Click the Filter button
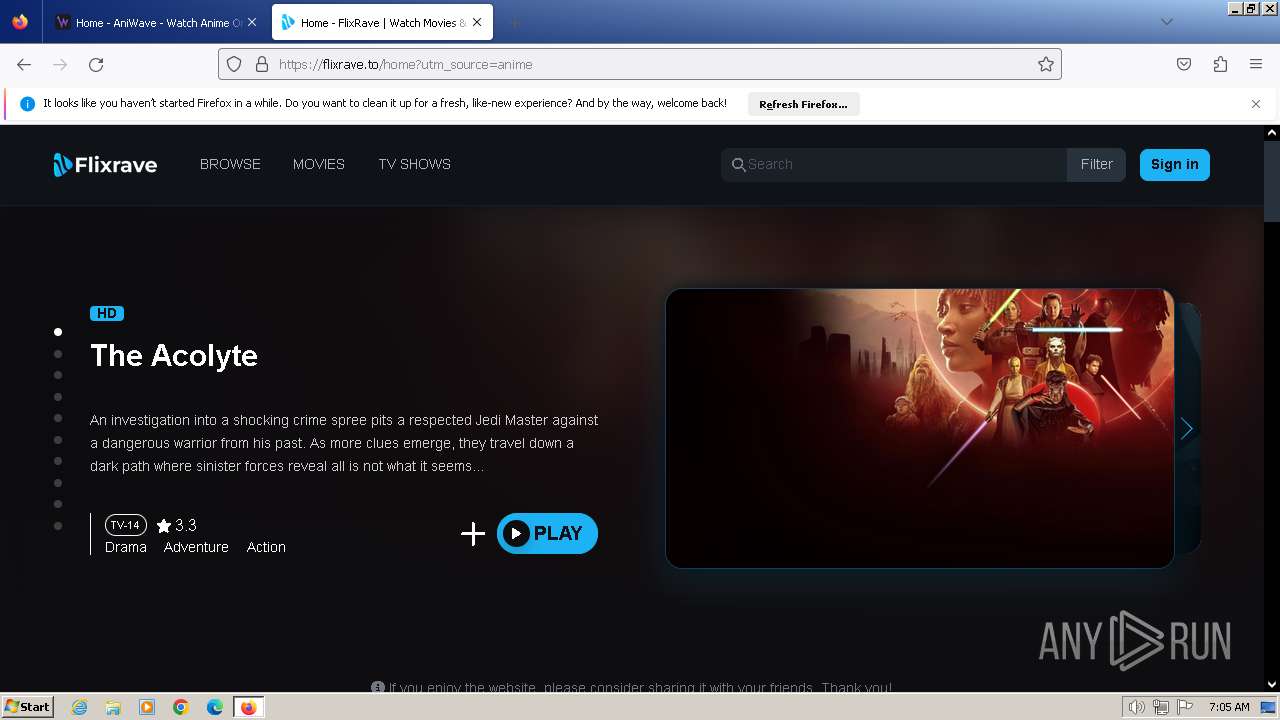 [x=1096, y=165]
